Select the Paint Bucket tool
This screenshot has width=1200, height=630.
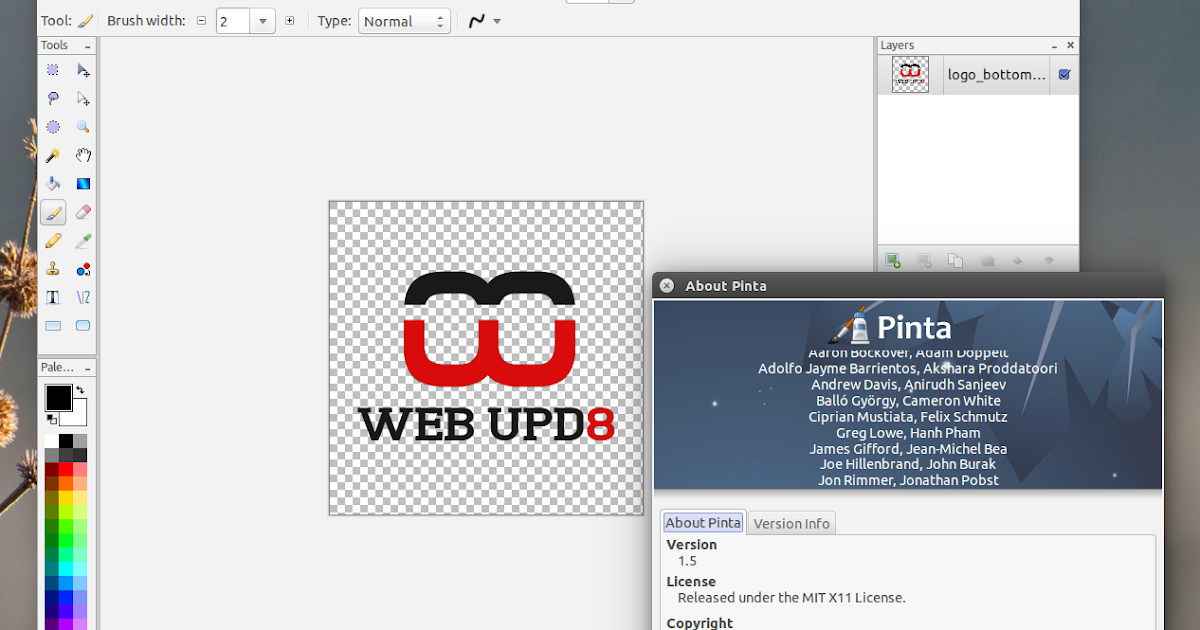[52, 183]
